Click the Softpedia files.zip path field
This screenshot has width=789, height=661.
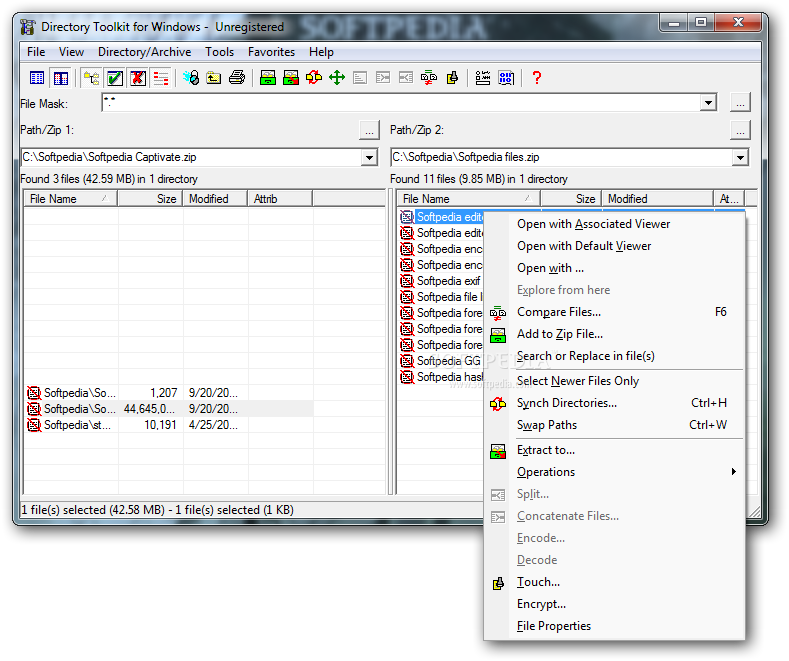[x=562, y=157]
